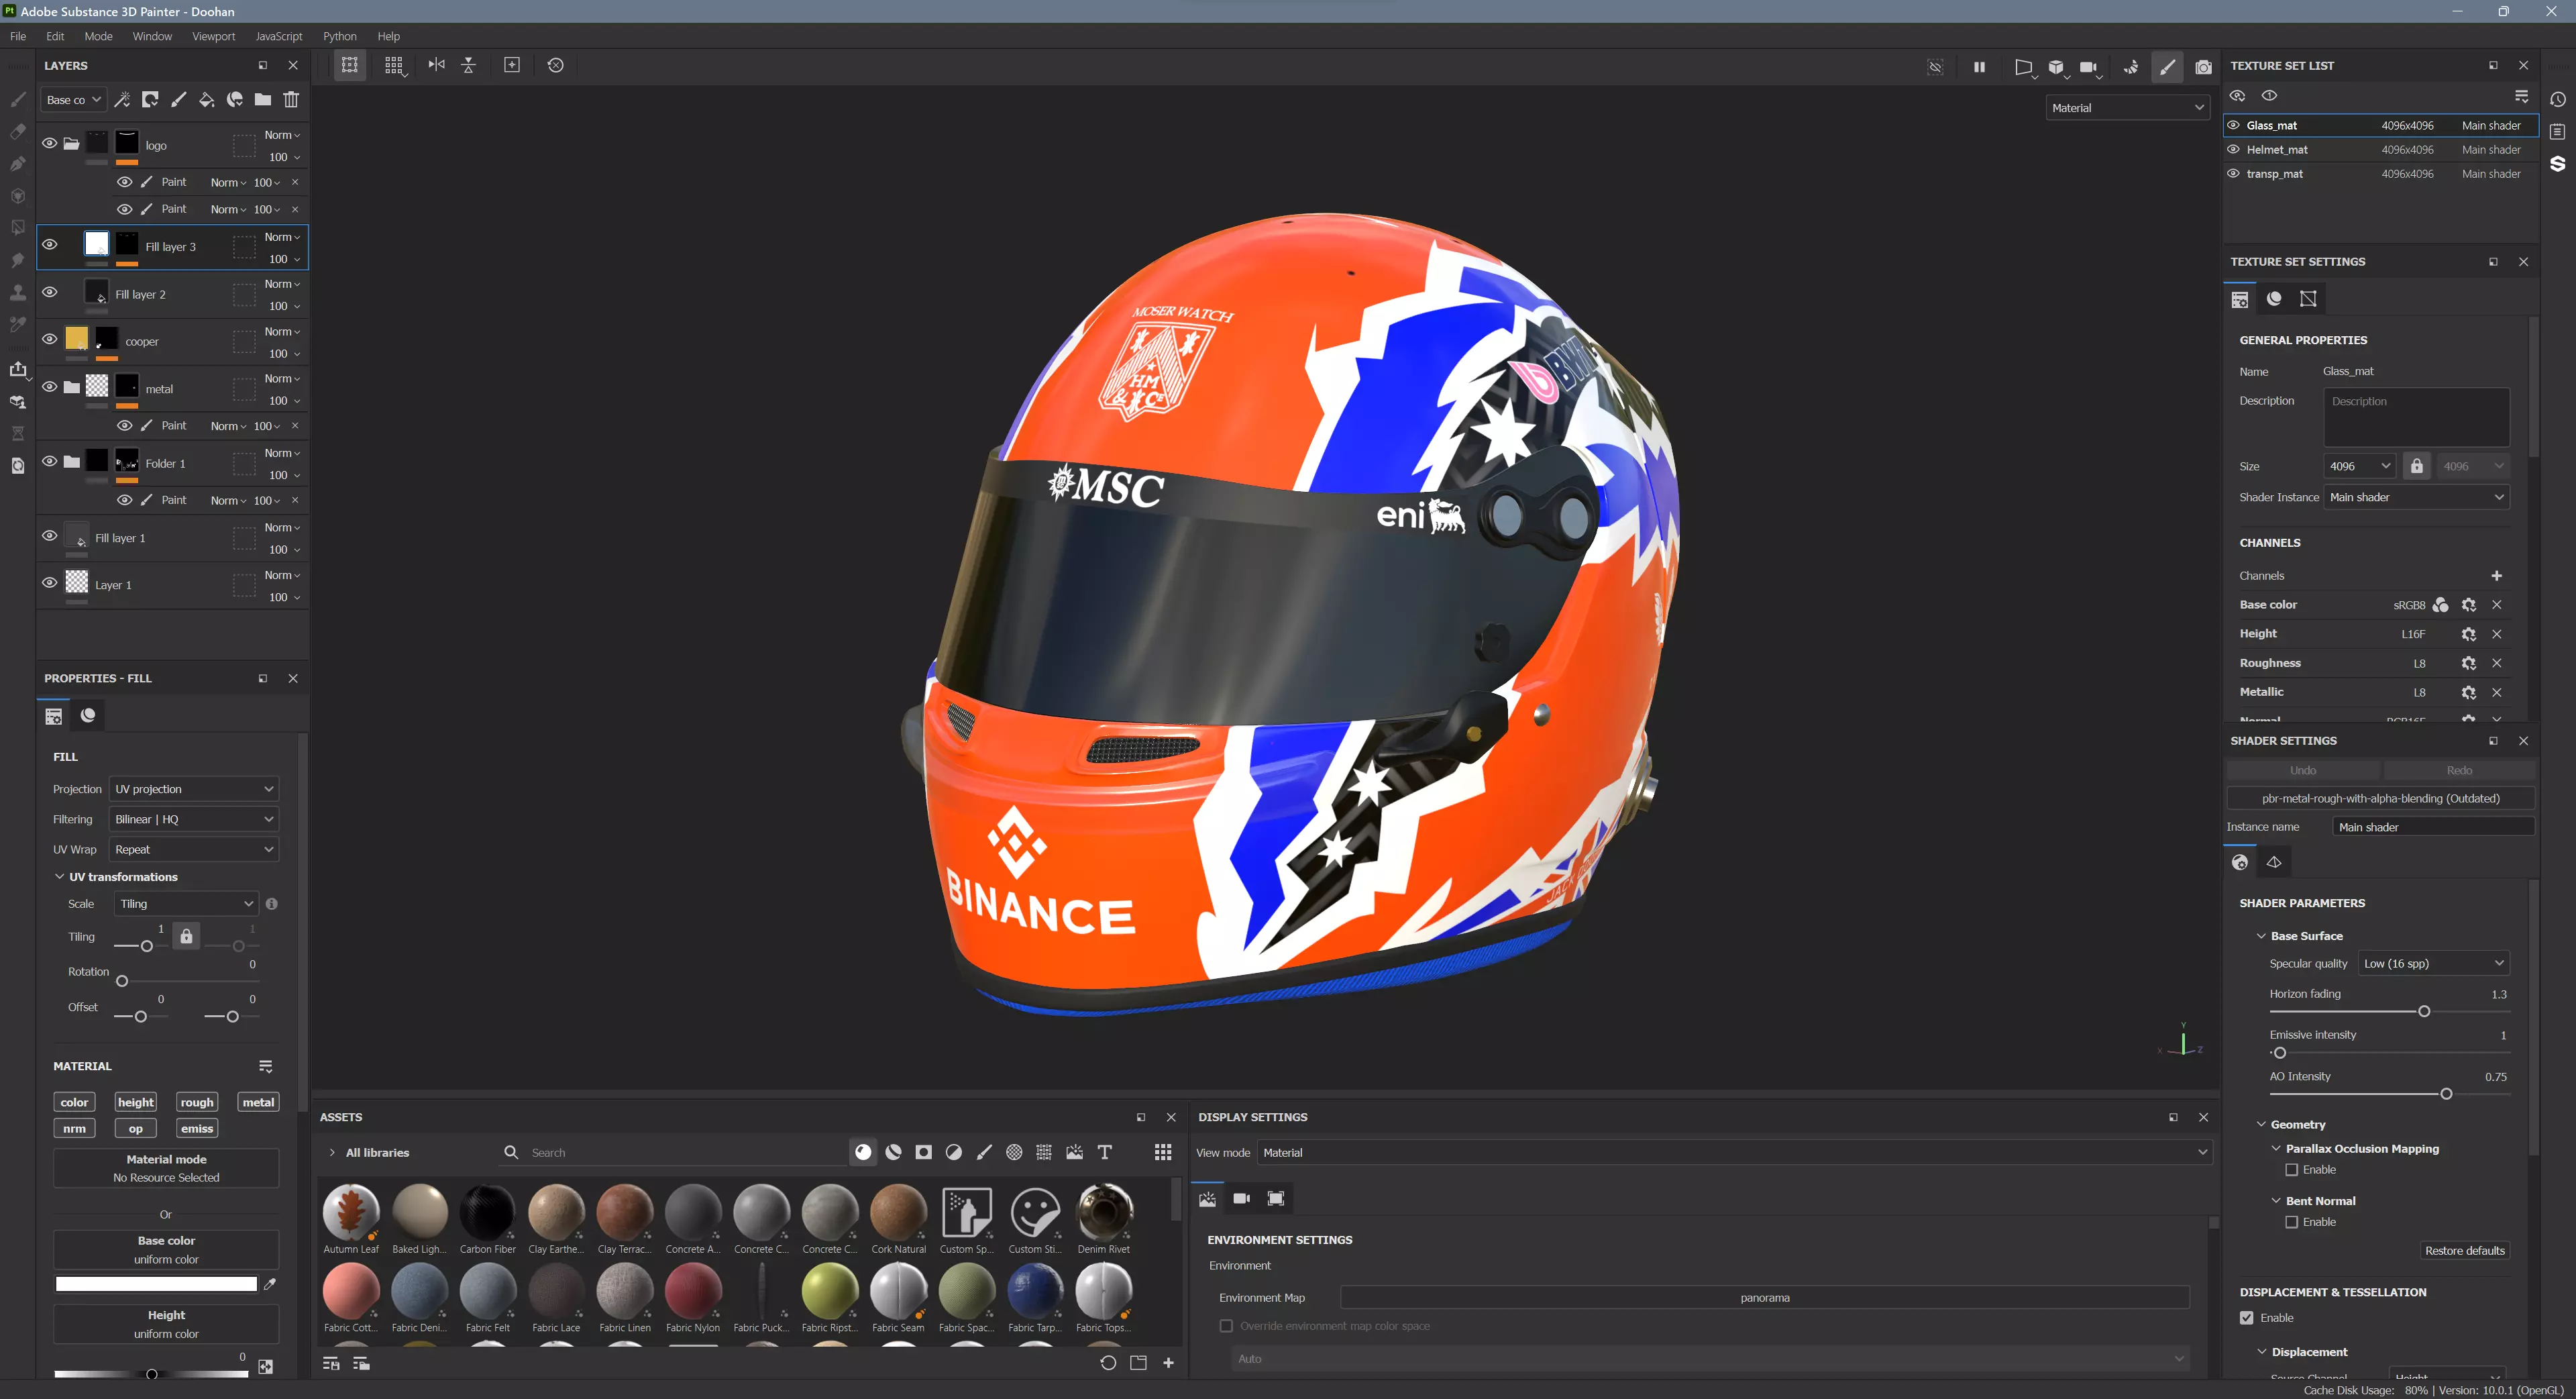The image size is (2576, 1399).
Task: Filter assets by brushes icon
Action: tap(984, 1152)
